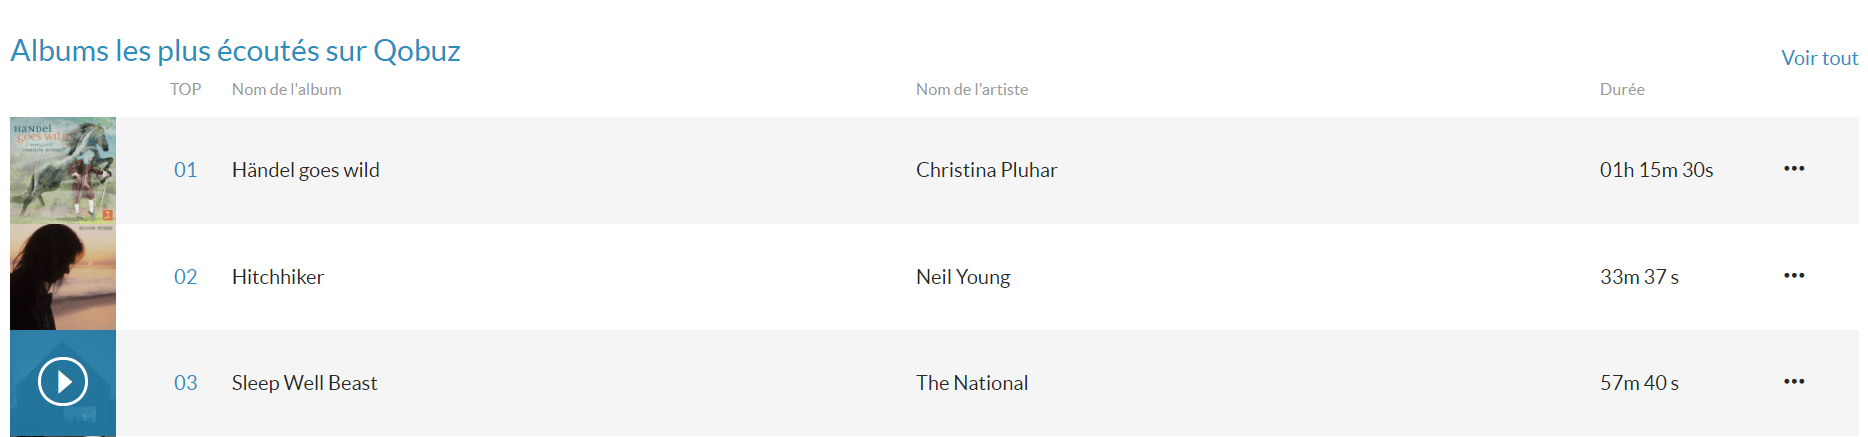
Task: Click the Durée column header
Action: click(x=1622, y=90)
